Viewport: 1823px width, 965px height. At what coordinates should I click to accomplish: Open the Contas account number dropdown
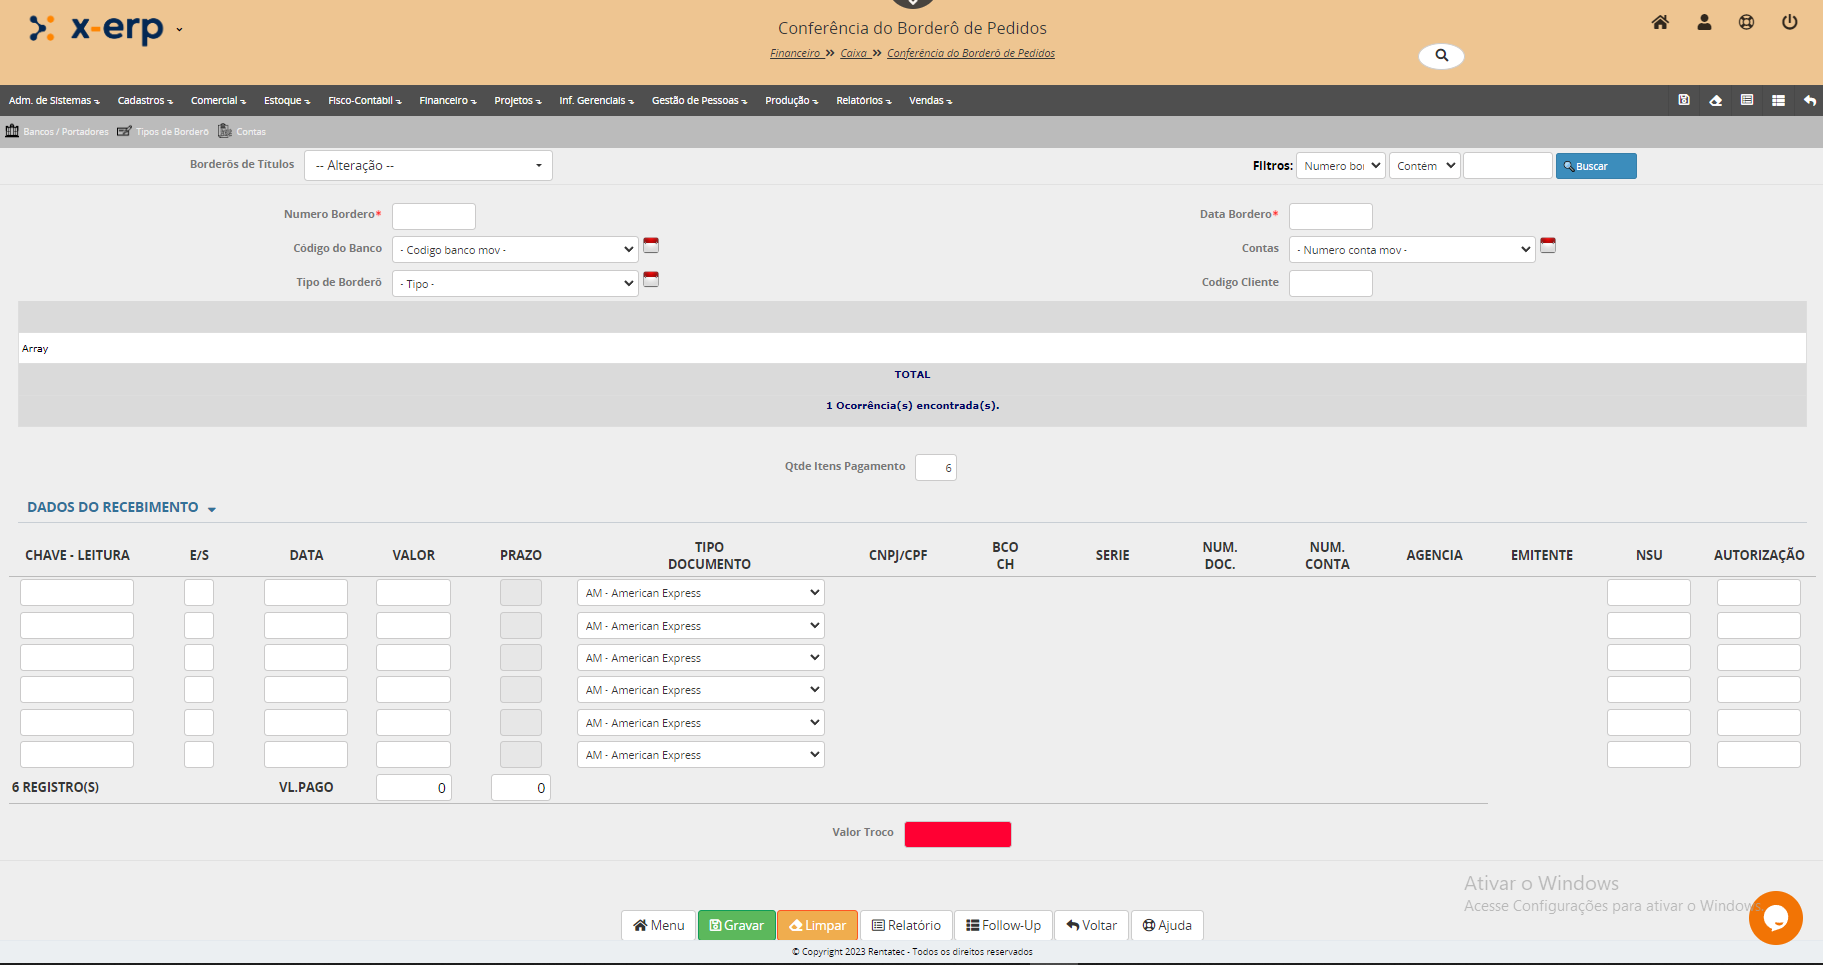click(1412, 250)
